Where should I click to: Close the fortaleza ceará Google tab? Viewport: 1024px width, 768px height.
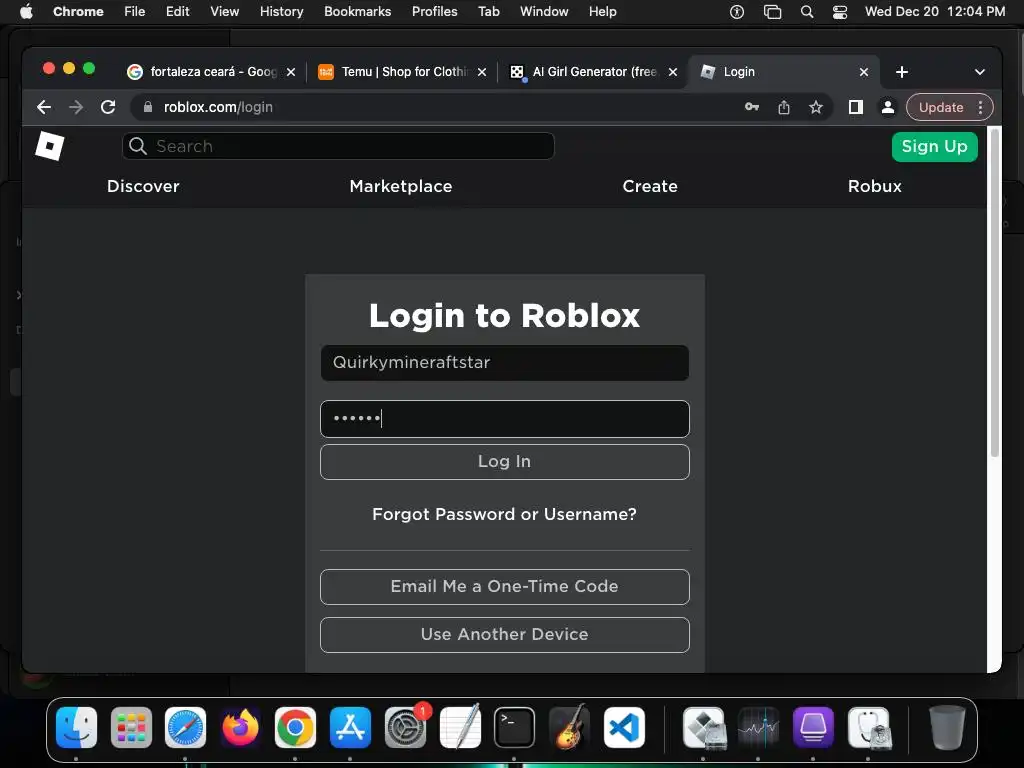point(291,72)
